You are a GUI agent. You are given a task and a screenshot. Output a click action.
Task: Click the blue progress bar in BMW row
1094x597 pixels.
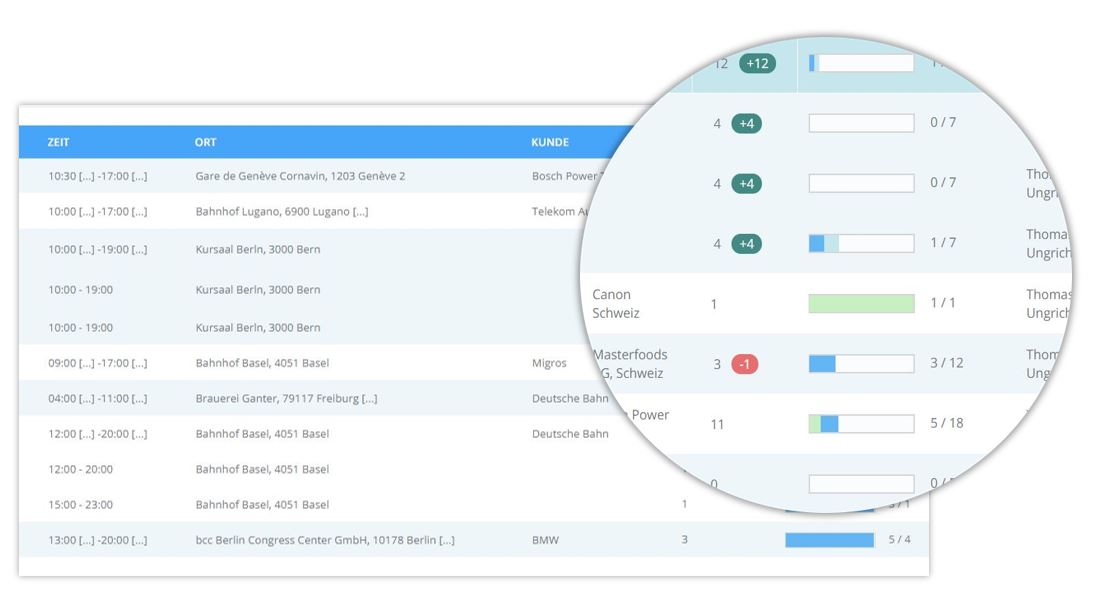(x=829, y=540)
